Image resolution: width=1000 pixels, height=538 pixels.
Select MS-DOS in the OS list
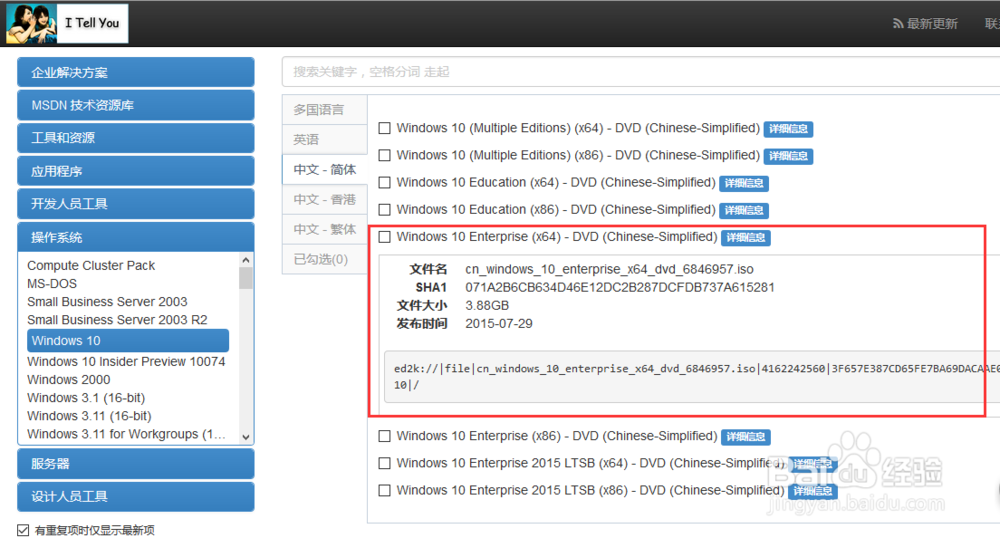click(x=52, y=284)
